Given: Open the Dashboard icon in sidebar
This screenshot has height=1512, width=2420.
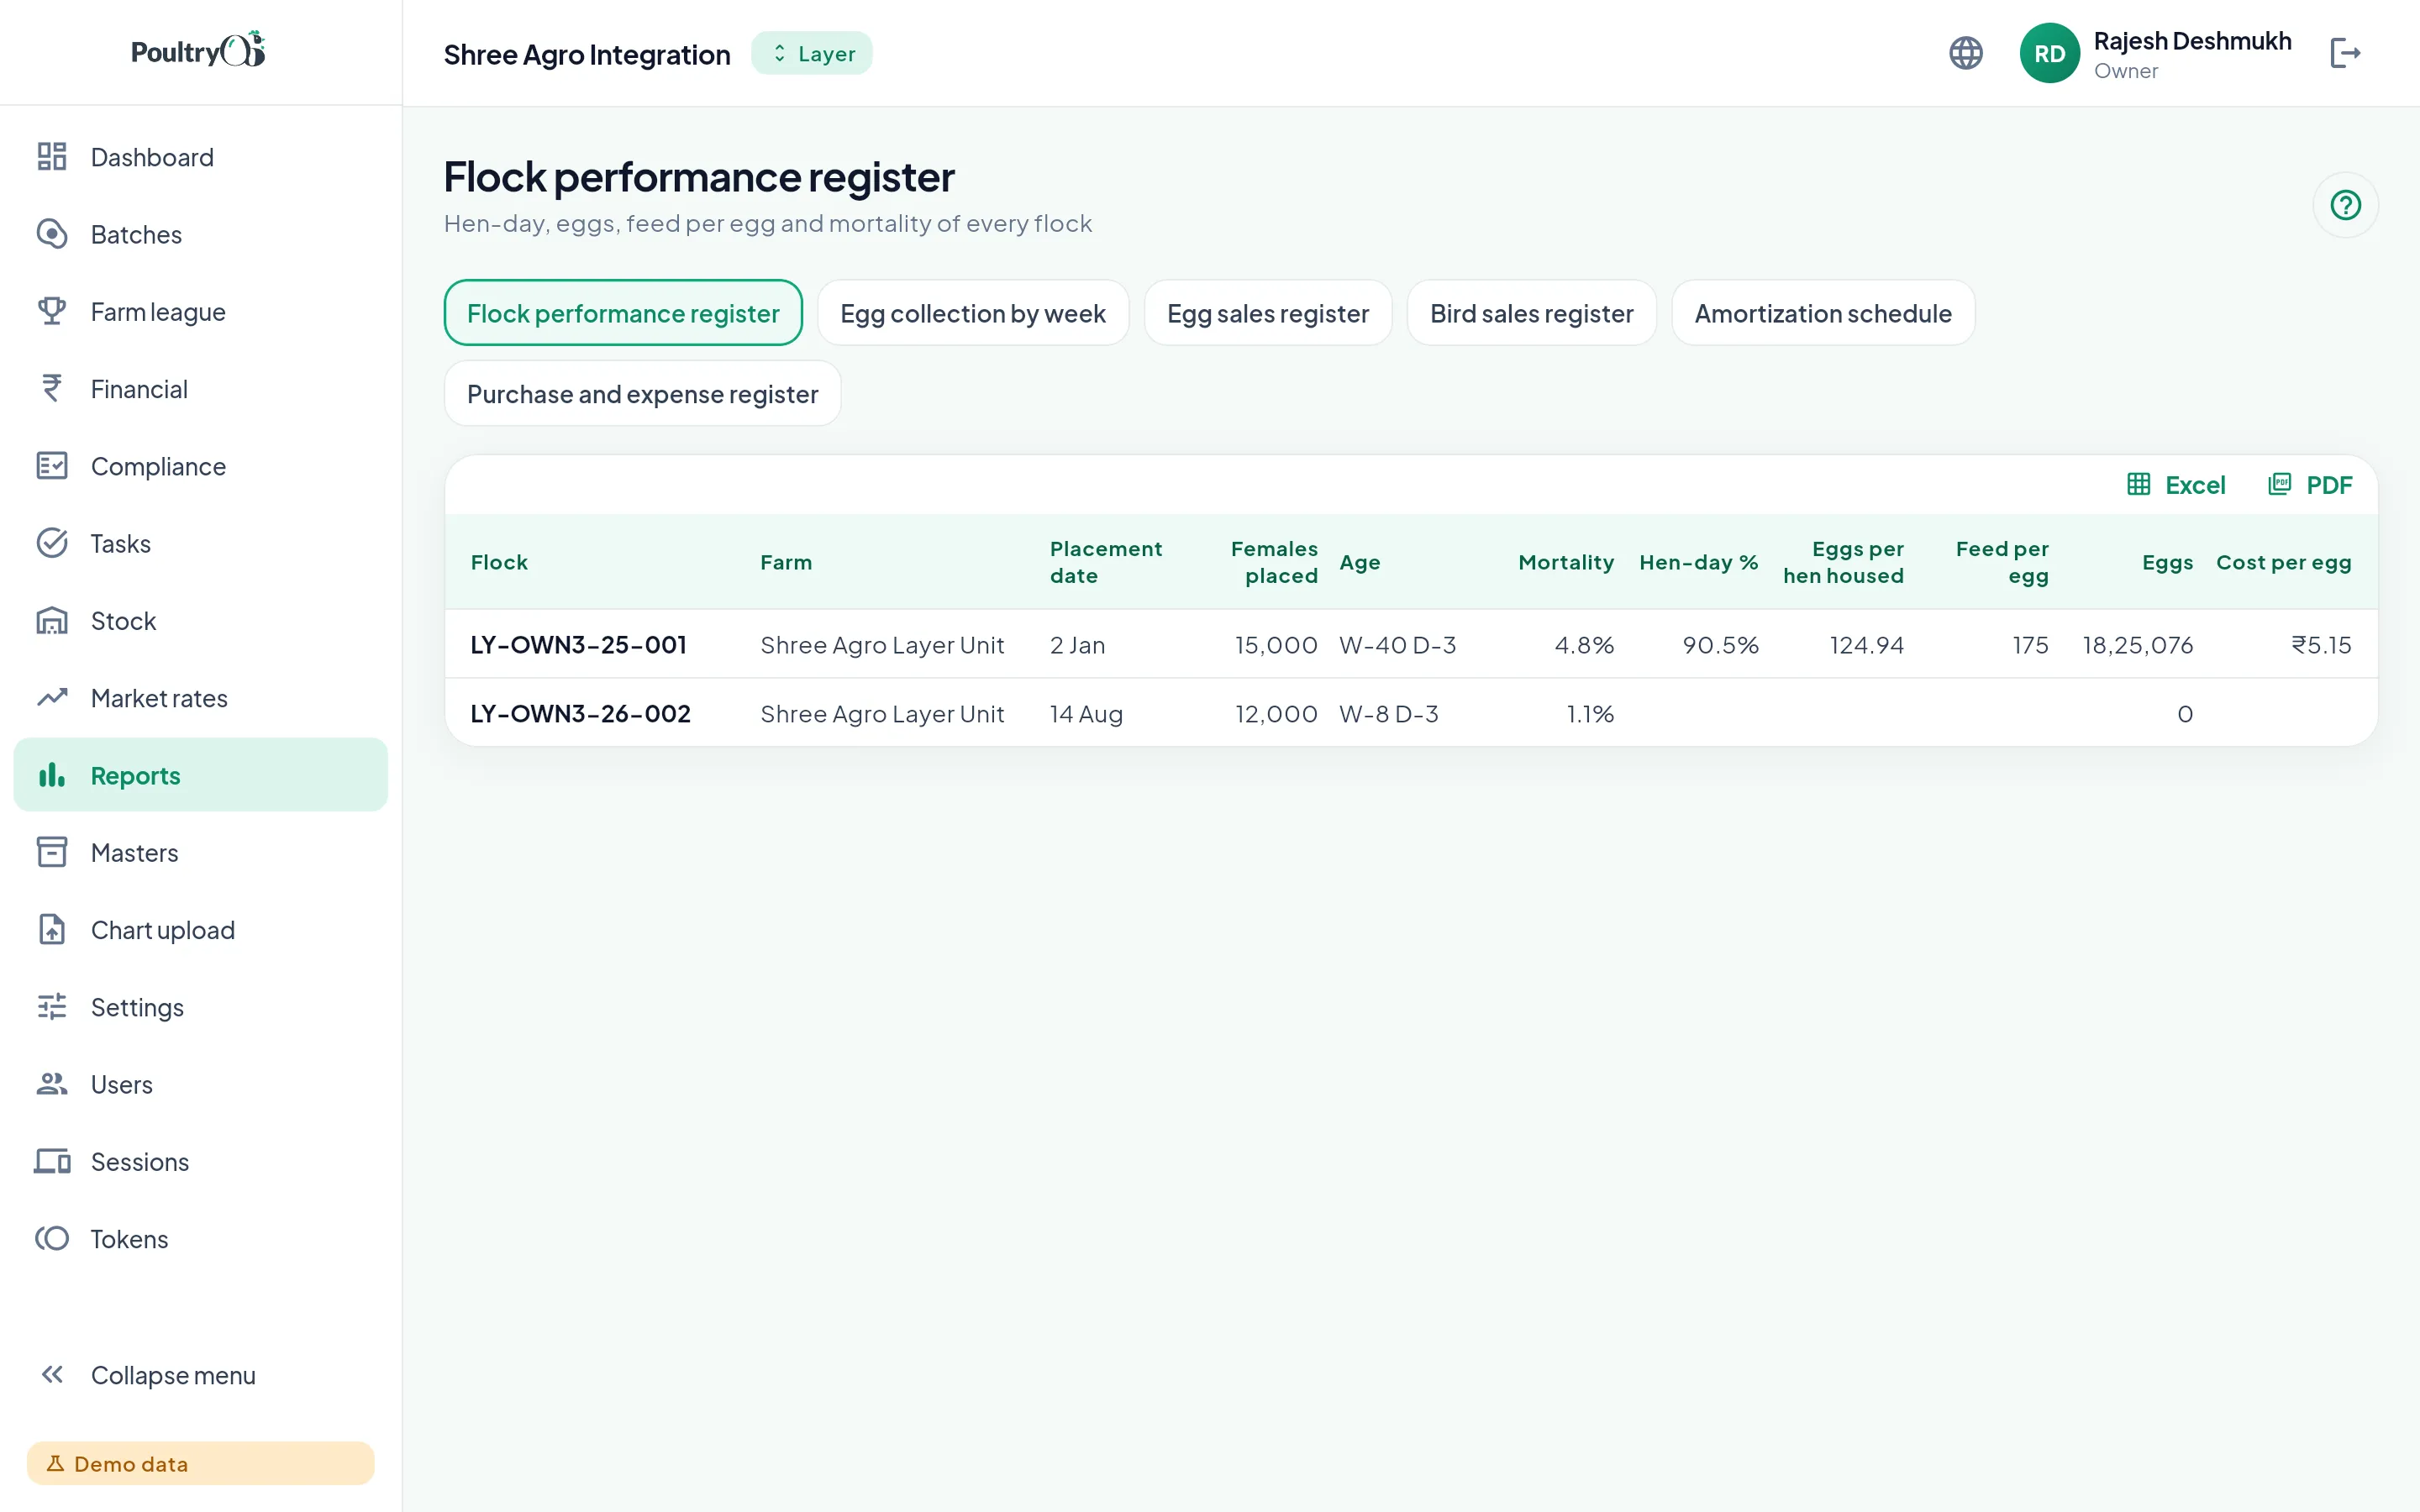Looking at the screenshot, I should (52, 157).
